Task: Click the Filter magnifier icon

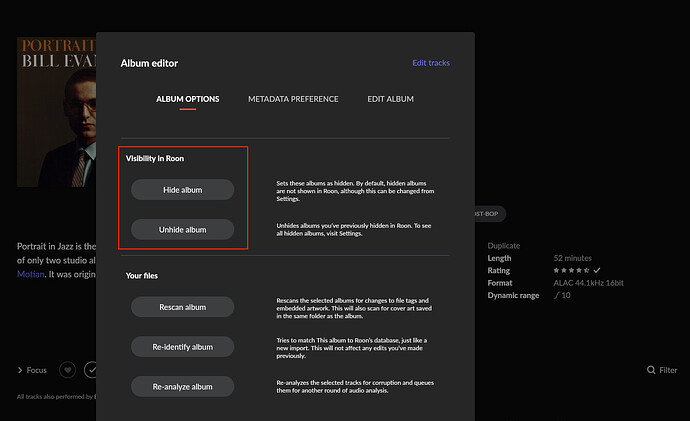Action: pos(651,370)
